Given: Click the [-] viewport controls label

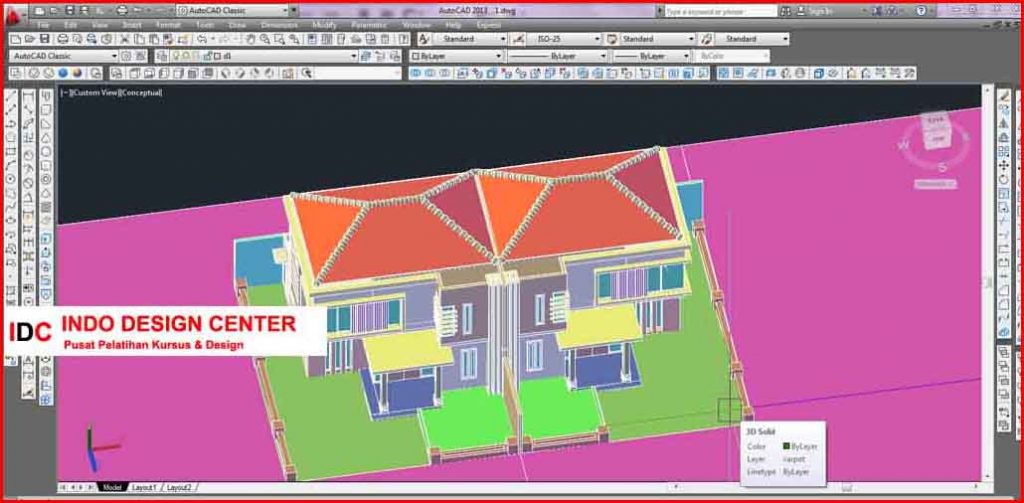Looking at the screenshot, I should click(x=64, y=93).
